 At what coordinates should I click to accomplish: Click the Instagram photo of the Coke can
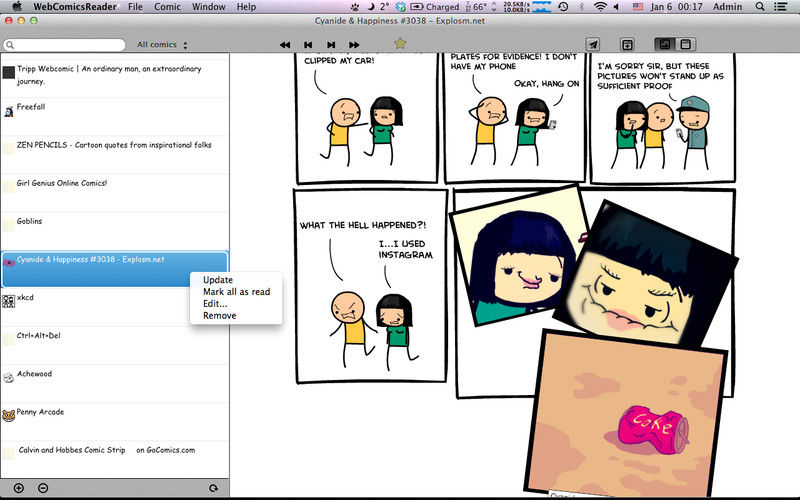(626, 413)
